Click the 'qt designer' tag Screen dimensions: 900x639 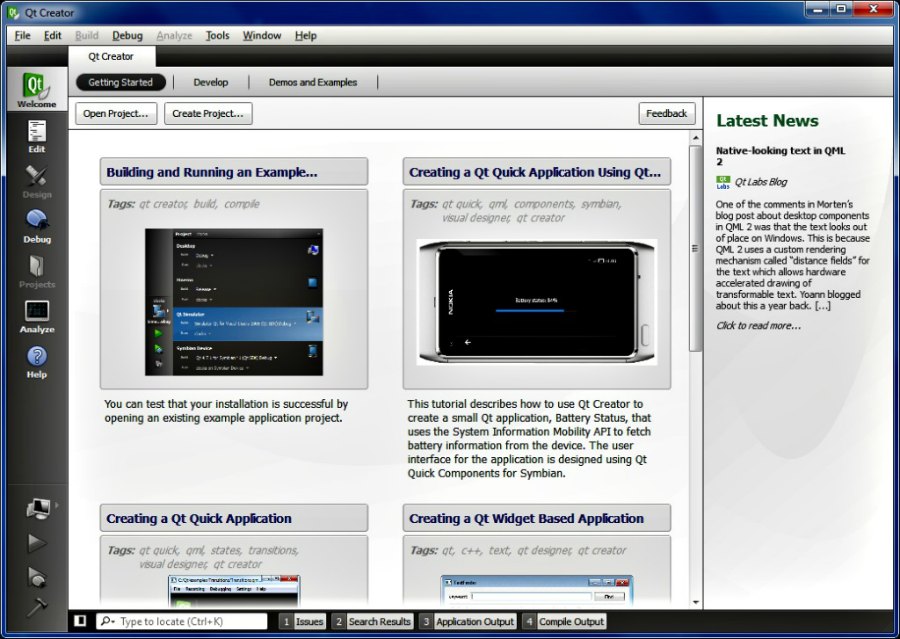544,550
